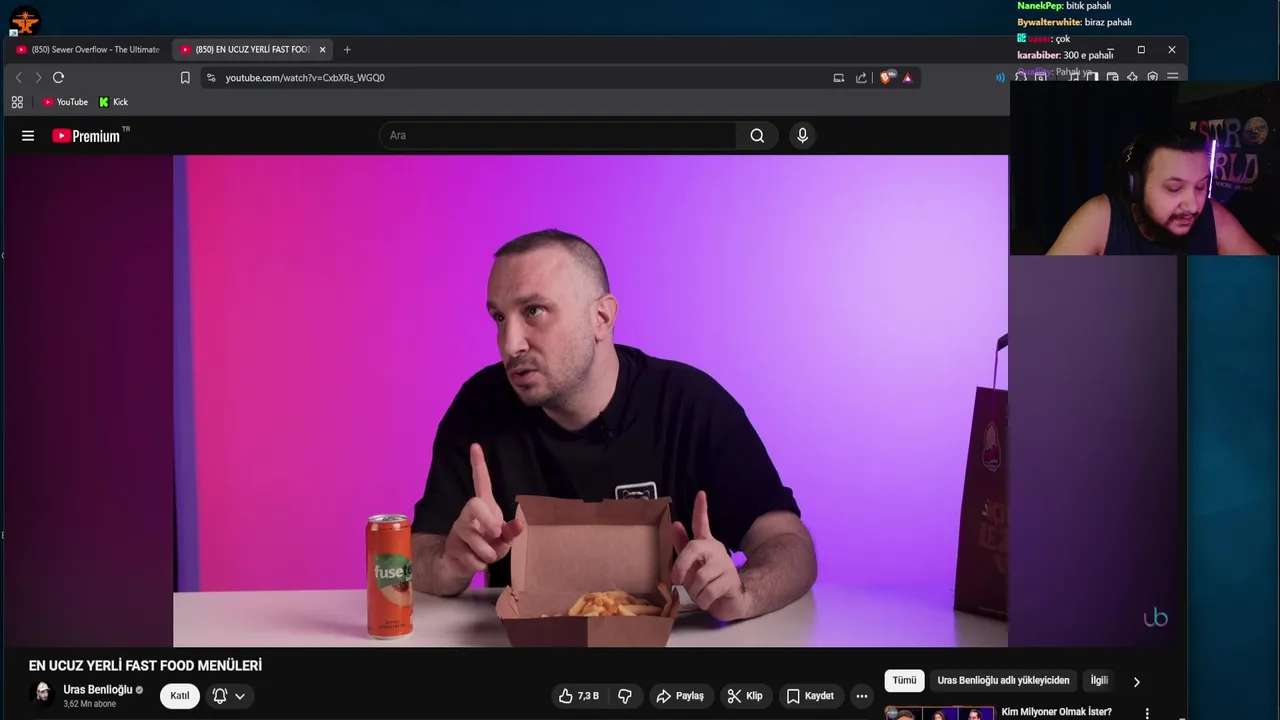This screenshot has width=1280, height=720.
Task: Click the search magnifier button
Action: click(x=757, y=136)
